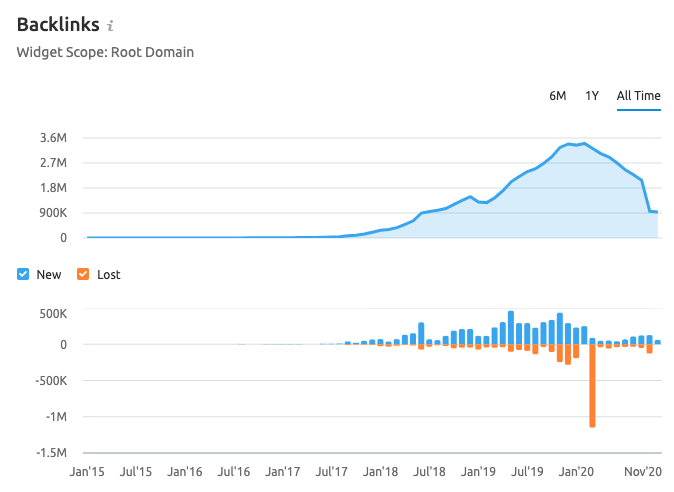Click the 900K axis label
This screenshot has width=674, height=492.
53,213
